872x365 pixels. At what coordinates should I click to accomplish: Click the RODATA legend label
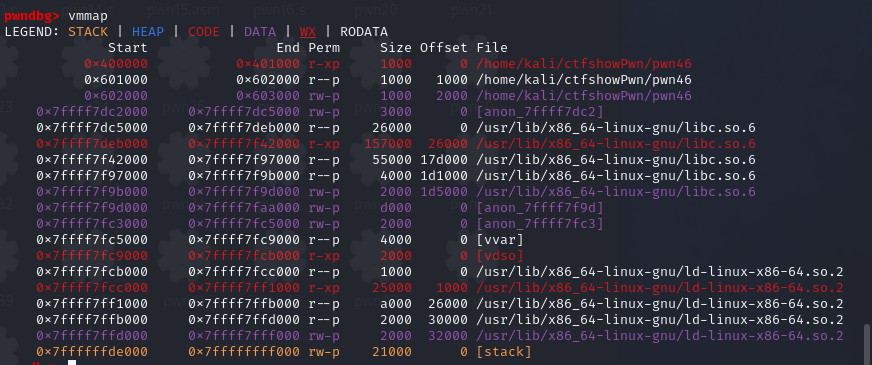coord(364,32)
